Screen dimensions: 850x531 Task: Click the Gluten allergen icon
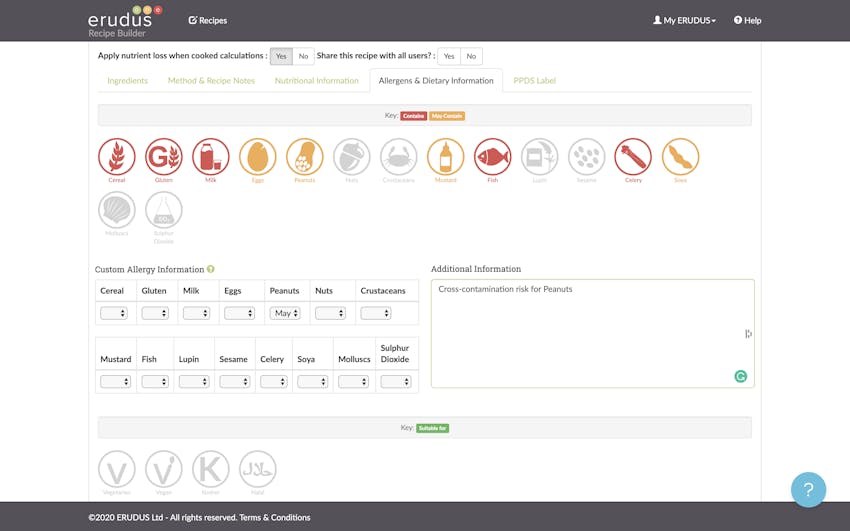click(164, 157)
